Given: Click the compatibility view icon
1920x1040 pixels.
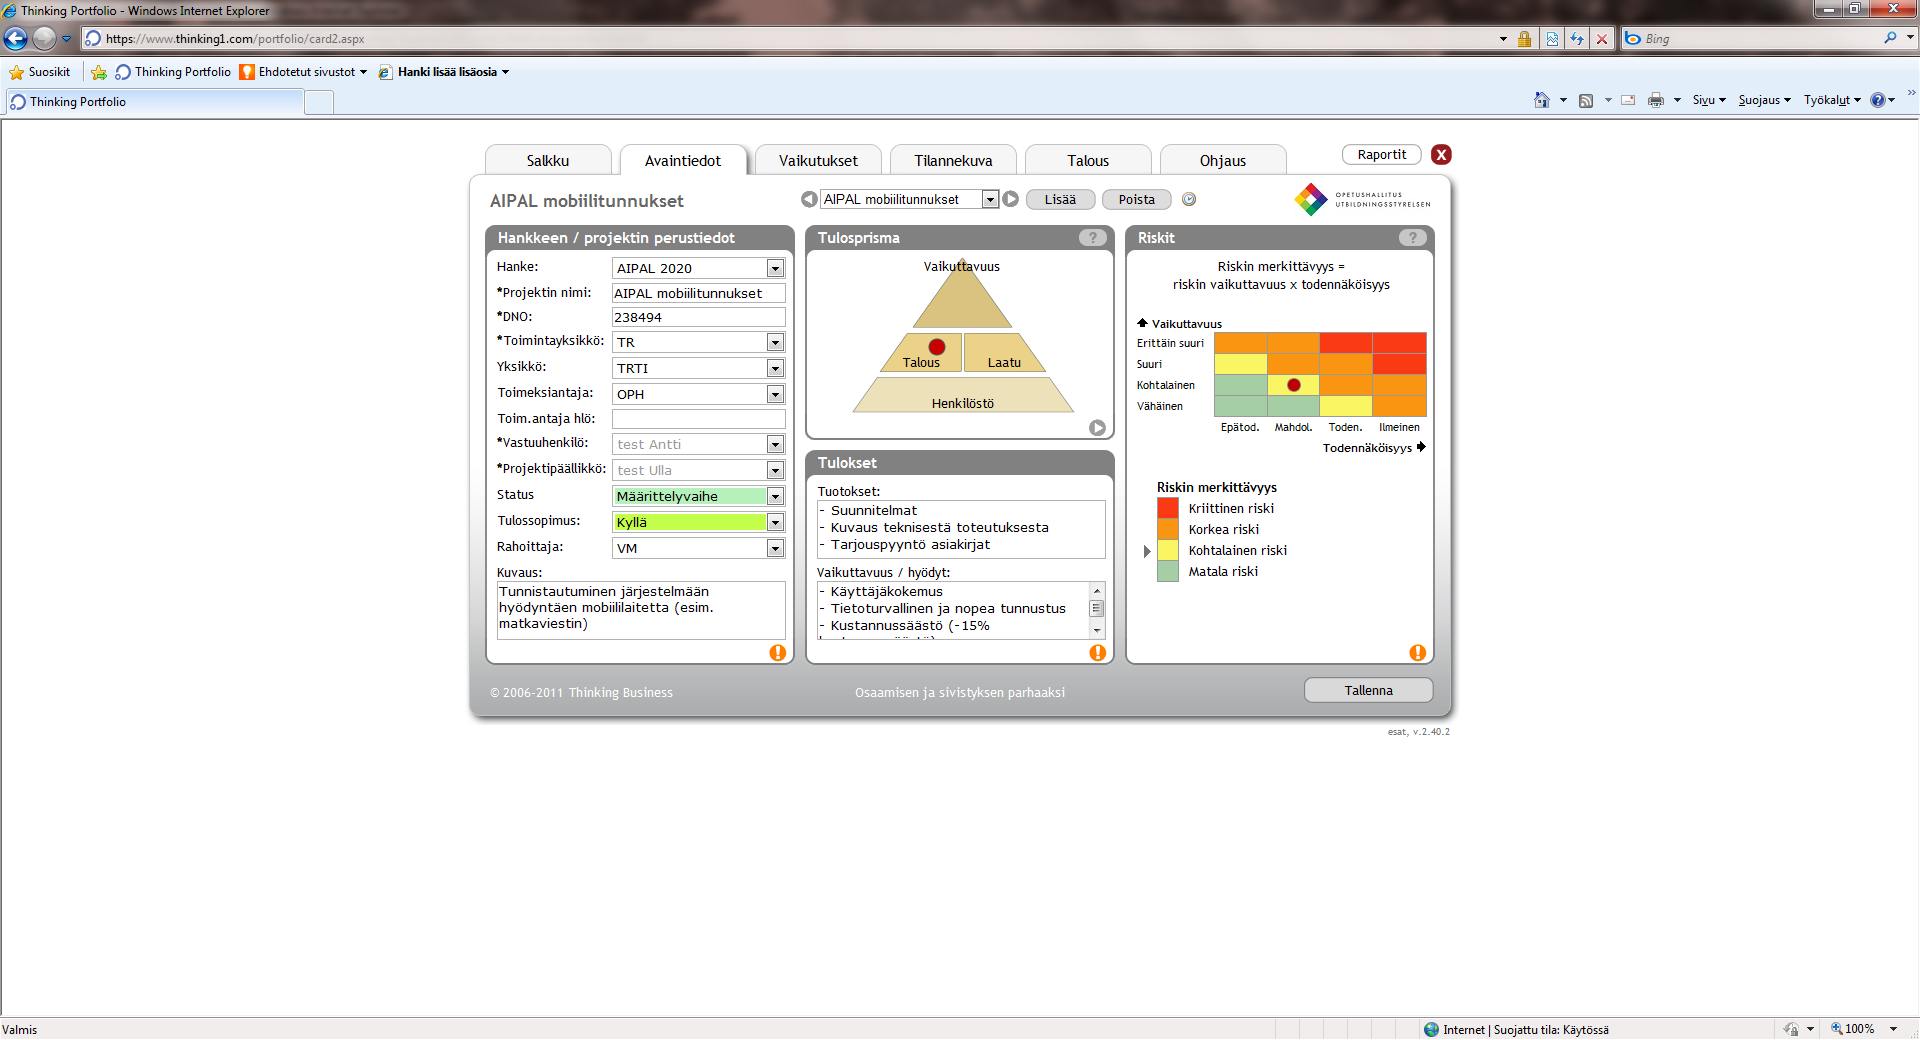Looking at the screenshot, I should pyautogui.click(x=1552, y=39).
